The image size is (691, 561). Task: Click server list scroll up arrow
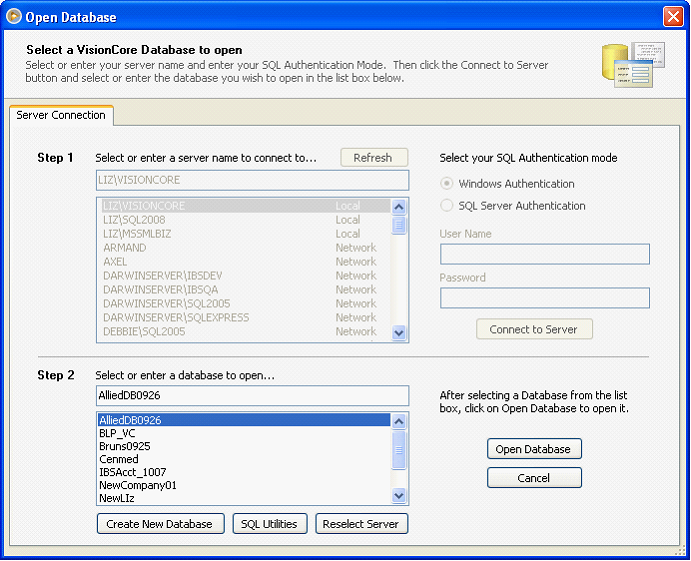[399, 207]
